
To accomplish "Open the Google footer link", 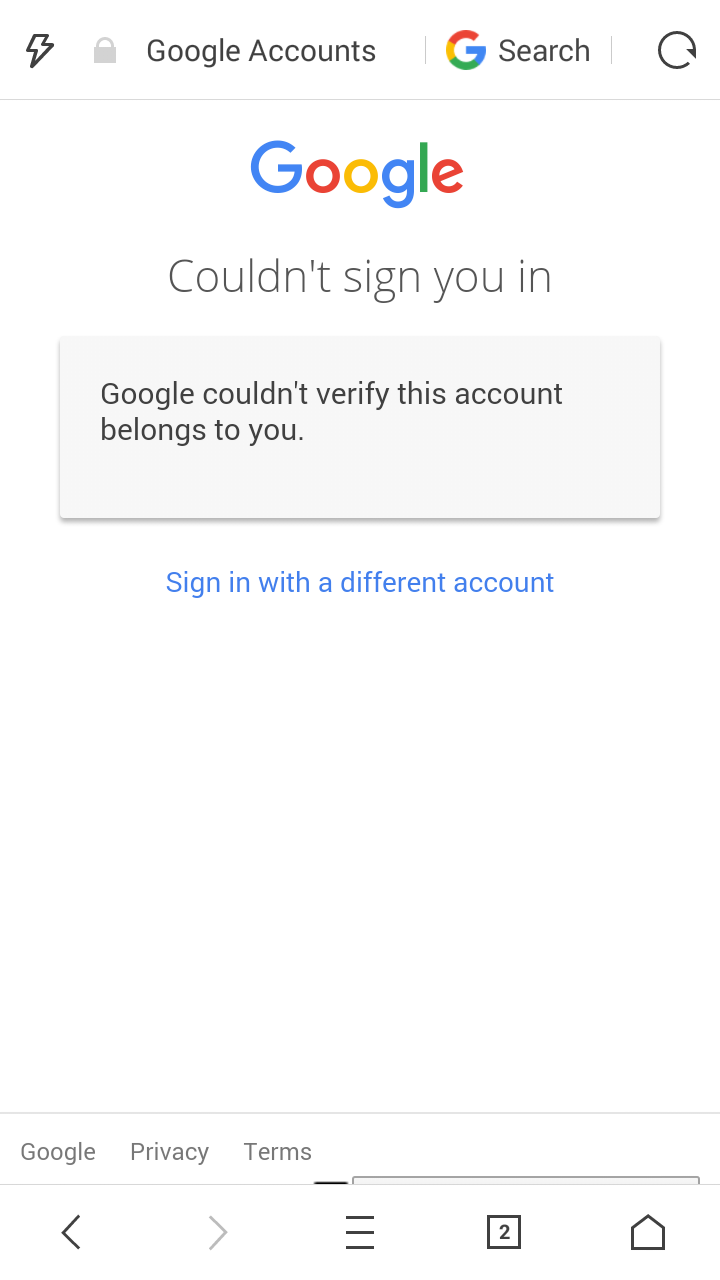I will (57, 1151).
